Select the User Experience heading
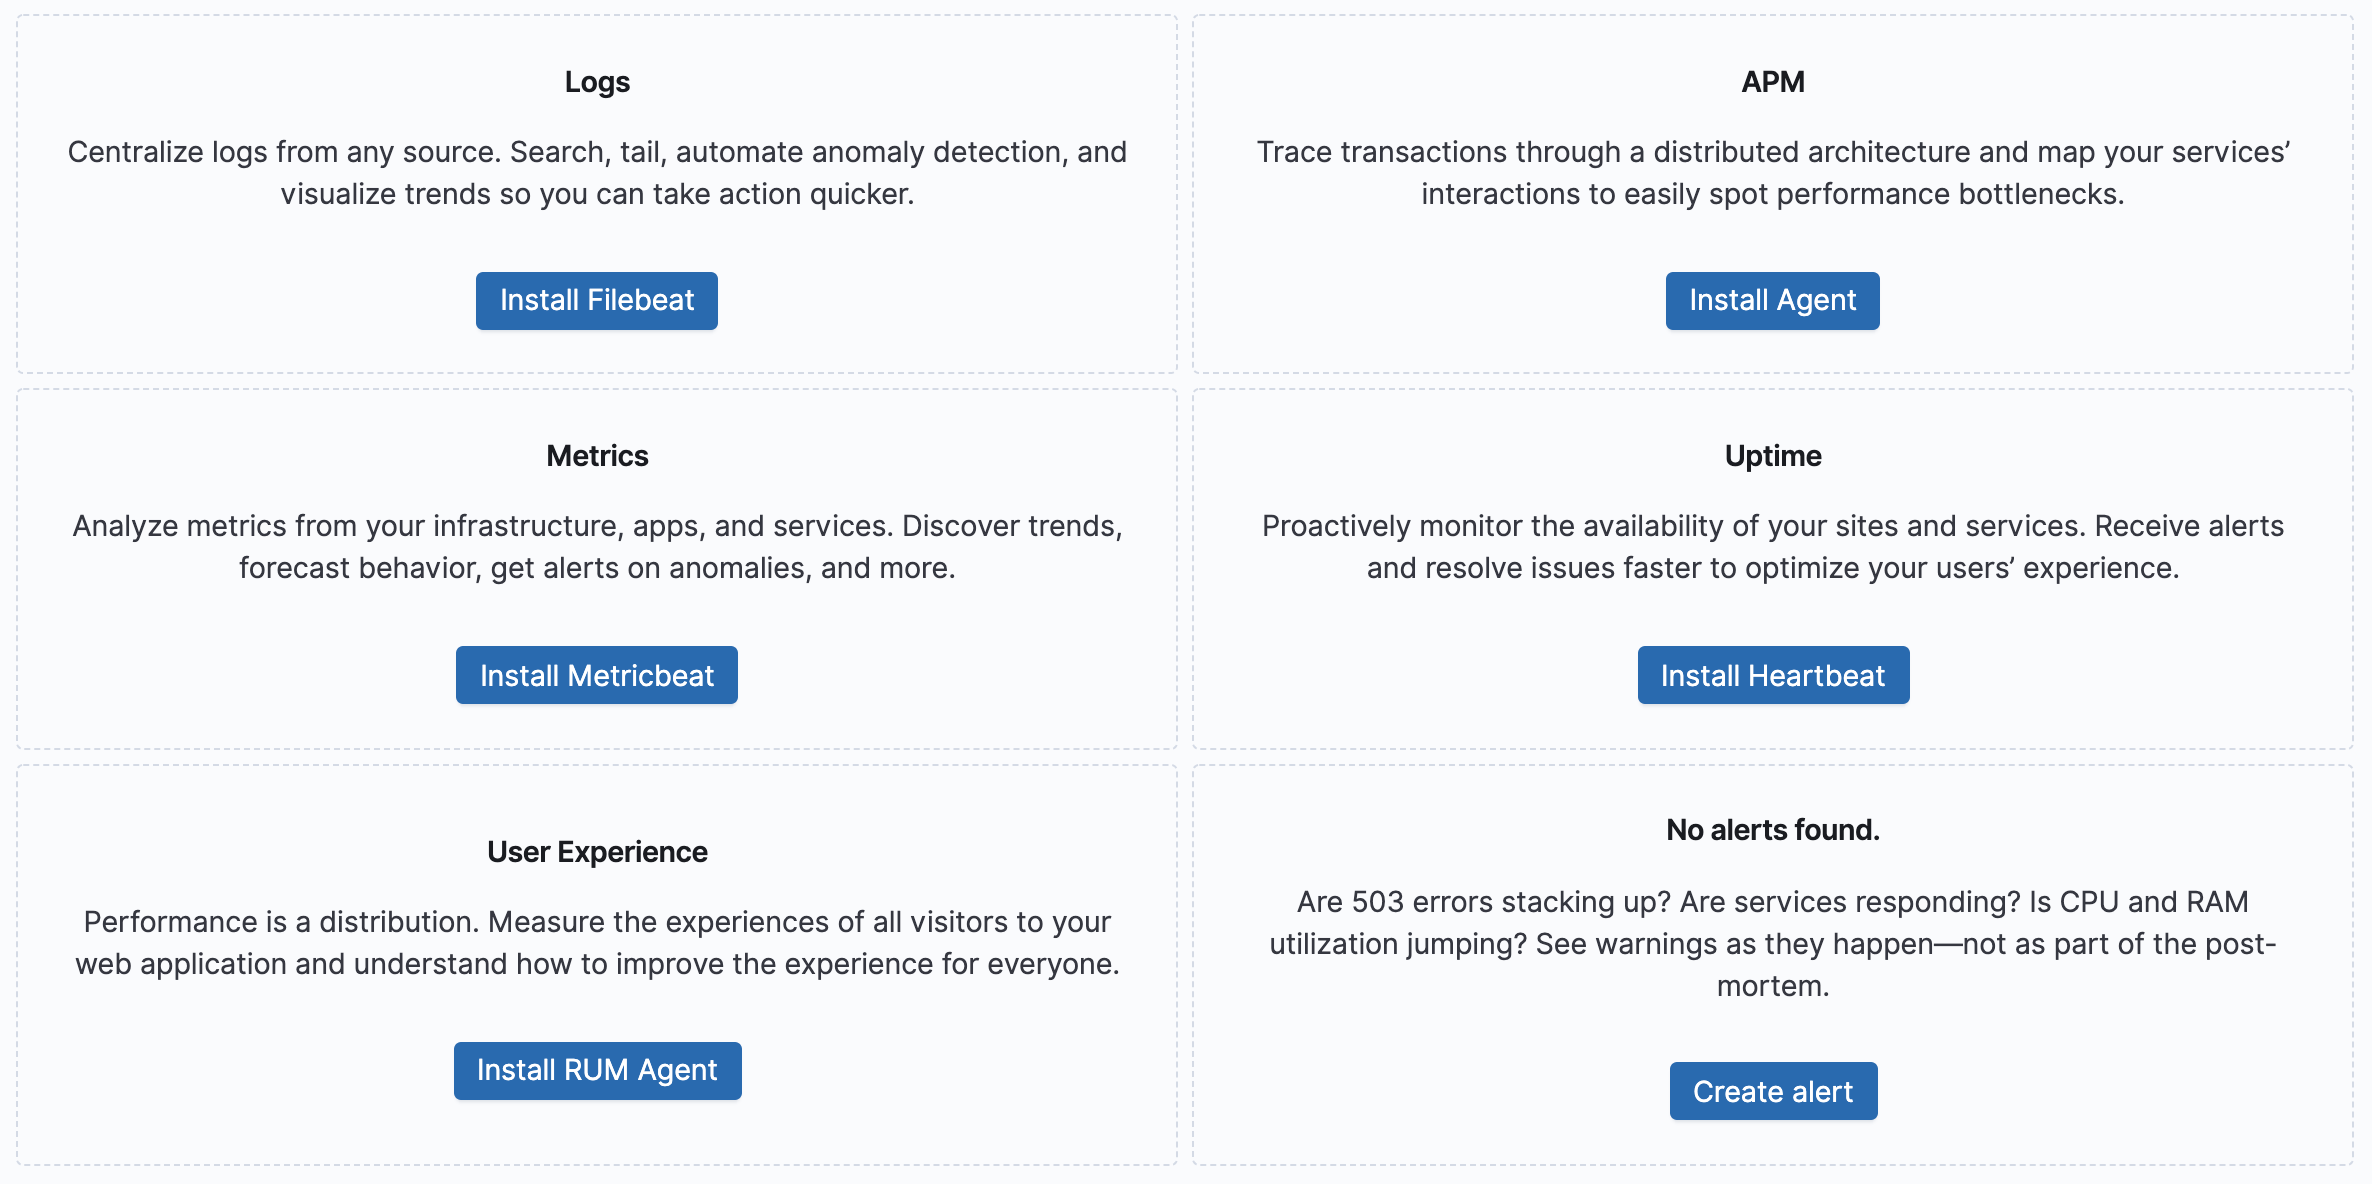Viewport: 2372px width, 1184px height. pos(597,852)
